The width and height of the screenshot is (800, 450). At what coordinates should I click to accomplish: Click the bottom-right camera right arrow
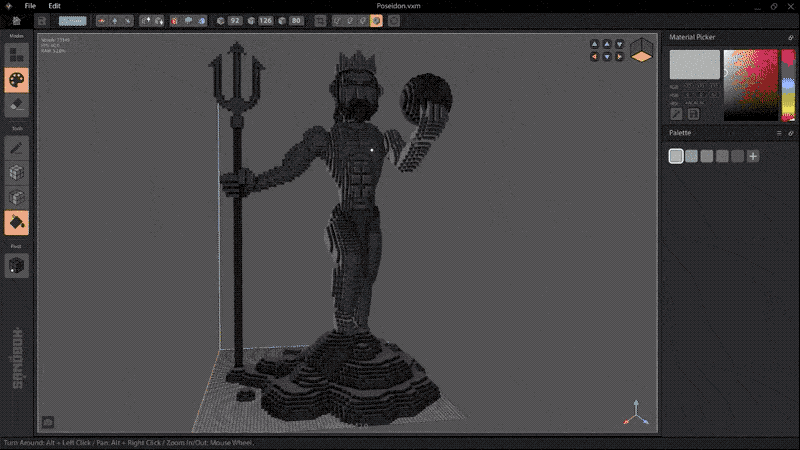point(619,57)
